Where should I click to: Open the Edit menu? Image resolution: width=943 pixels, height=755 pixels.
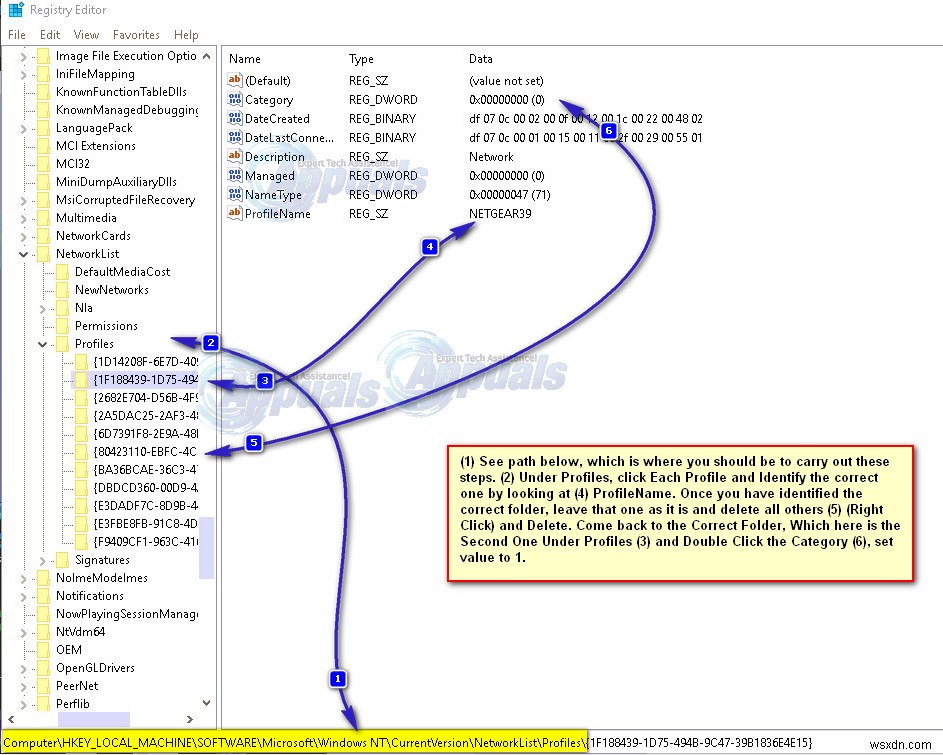49,34
